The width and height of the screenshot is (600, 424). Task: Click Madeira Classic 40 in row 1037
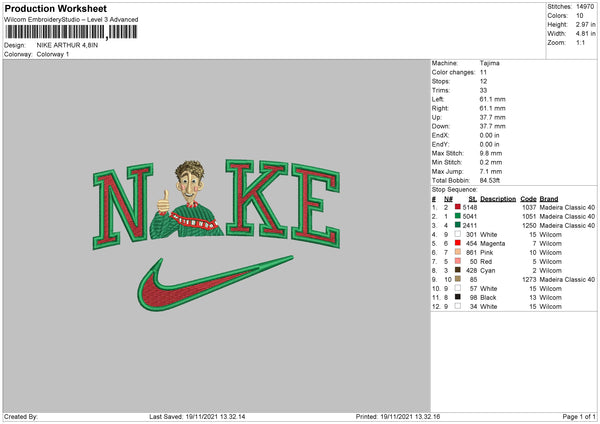pyautogui.click(x=567, y=207)
